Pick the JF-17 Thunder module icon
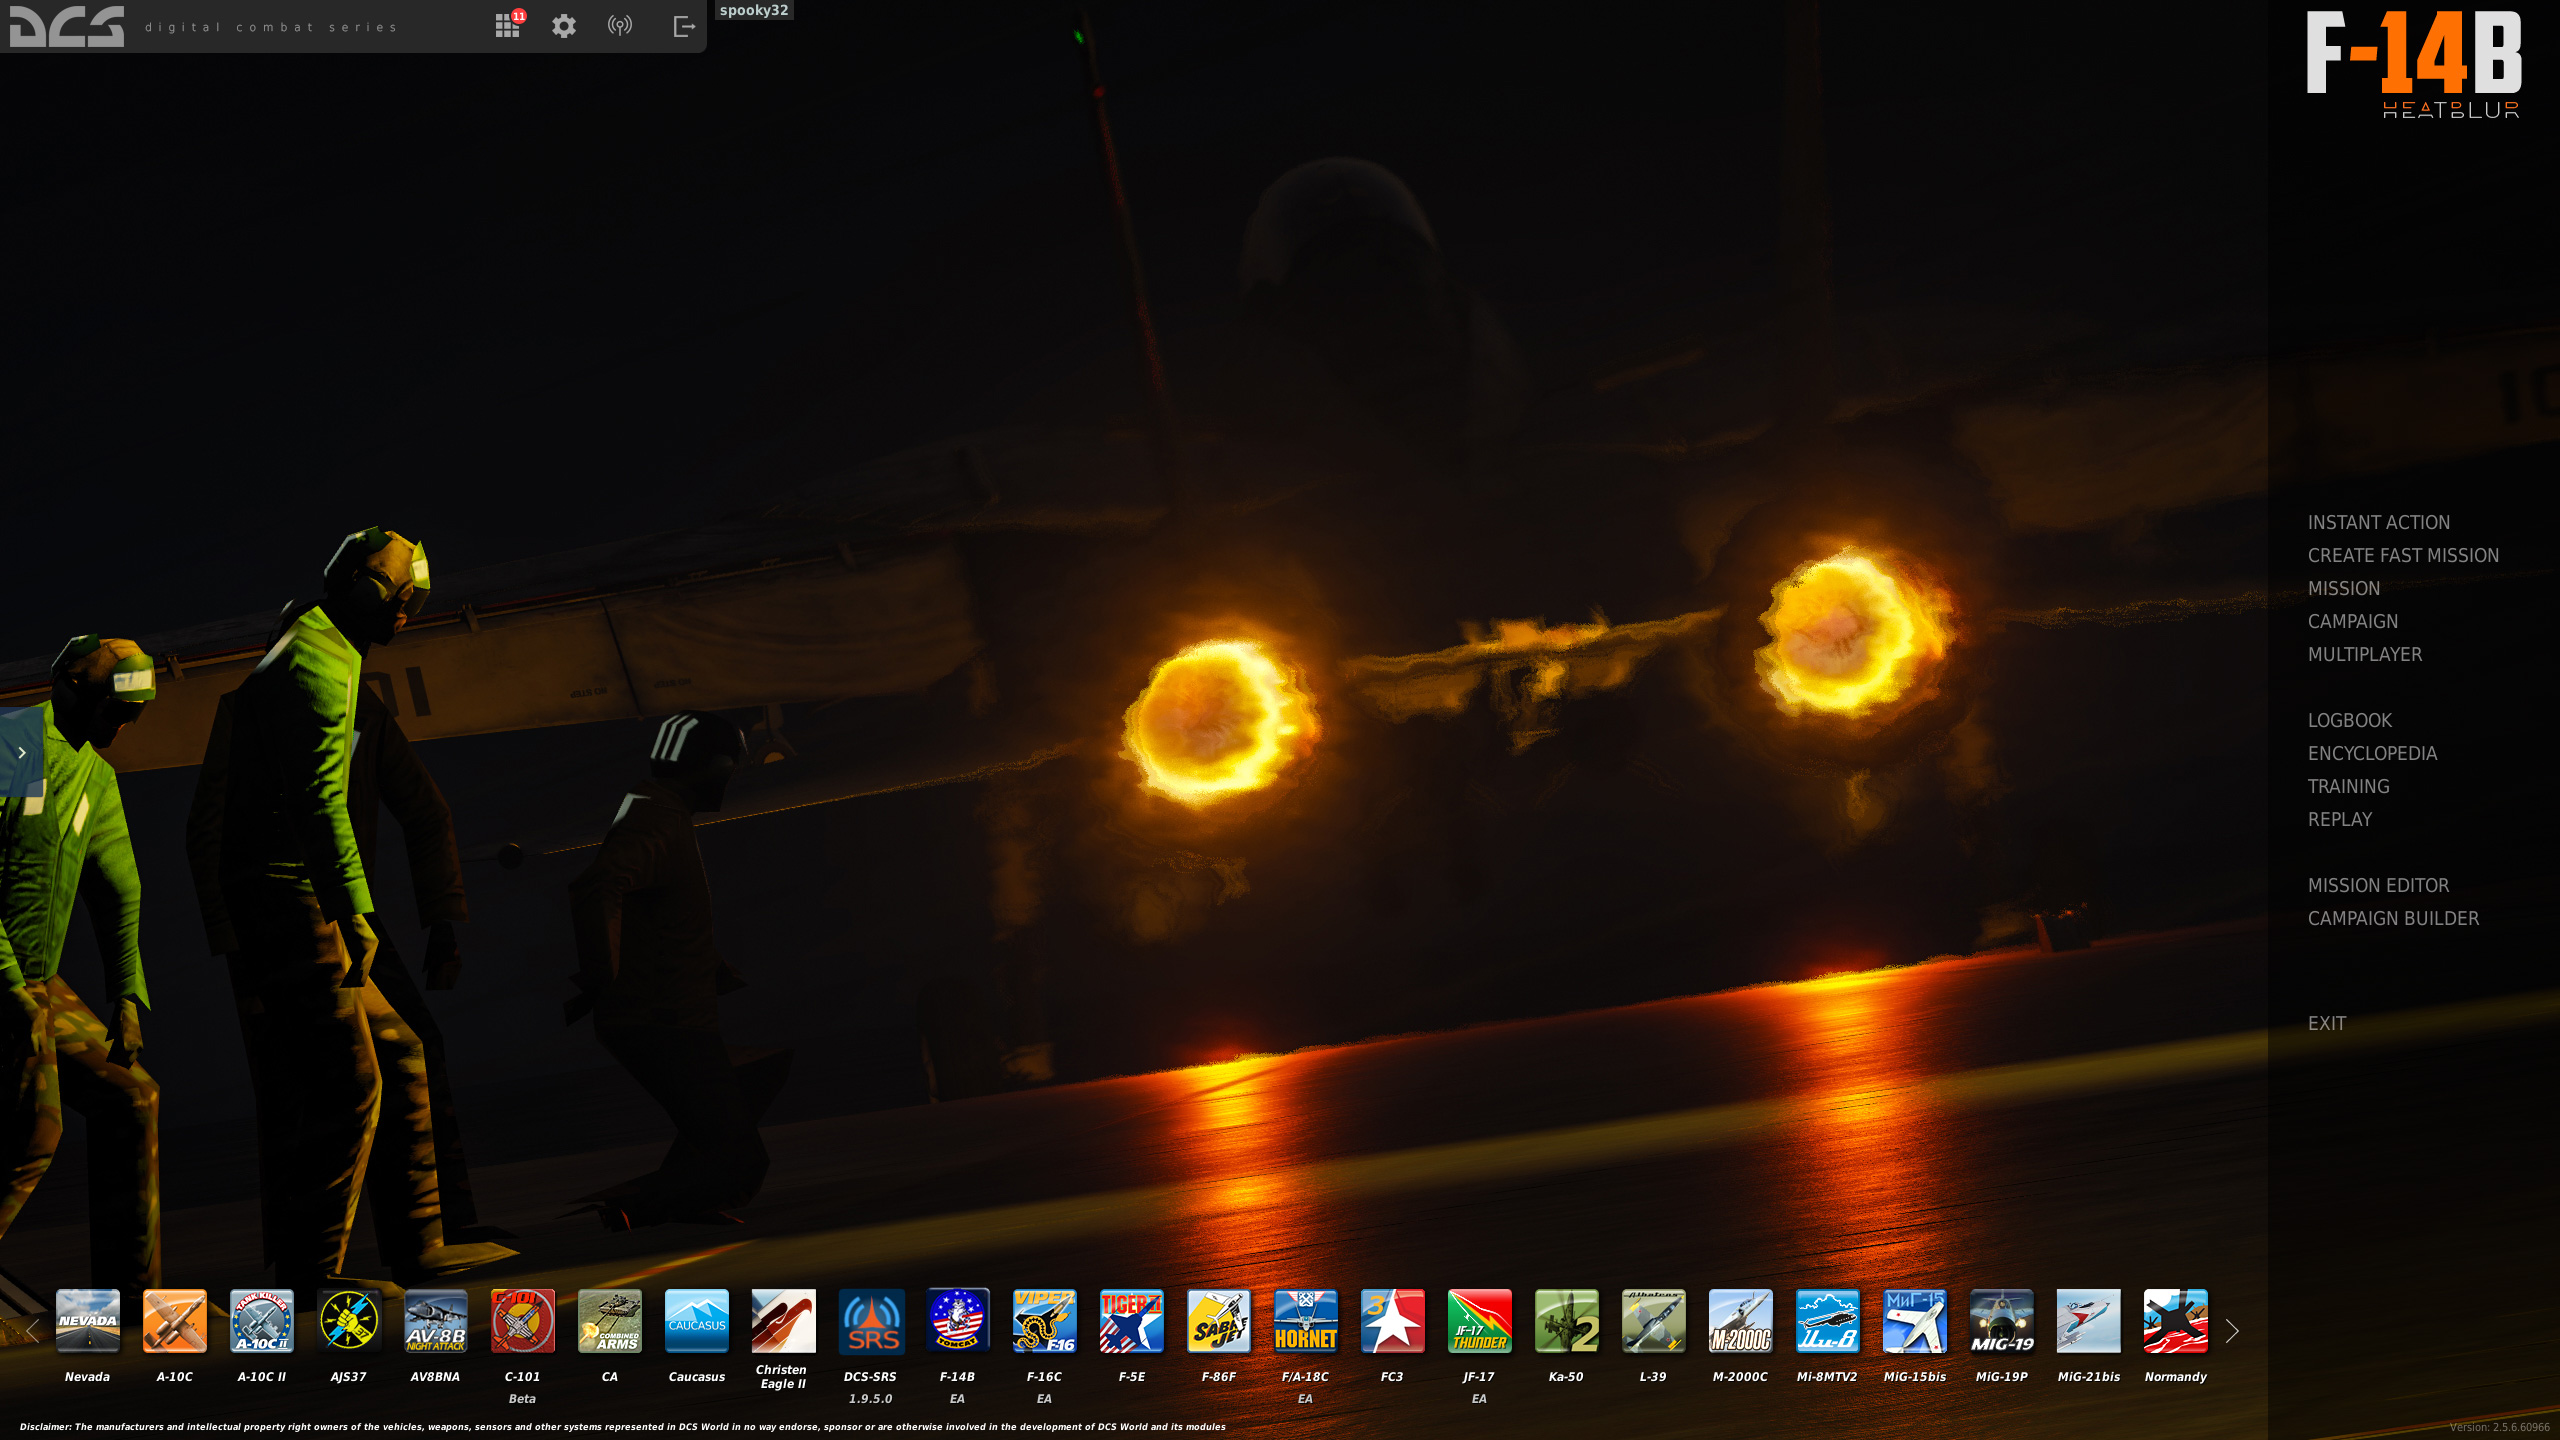 [x=1479, y=1320]
